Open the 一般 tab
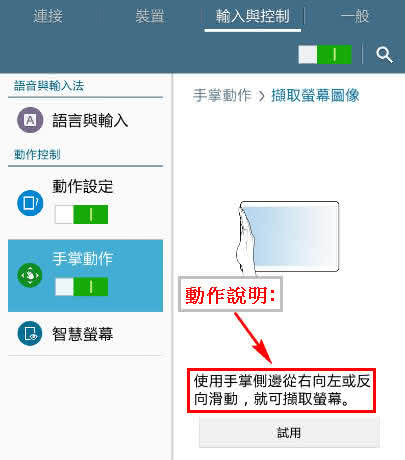405x460 pixels. [355, 16]
